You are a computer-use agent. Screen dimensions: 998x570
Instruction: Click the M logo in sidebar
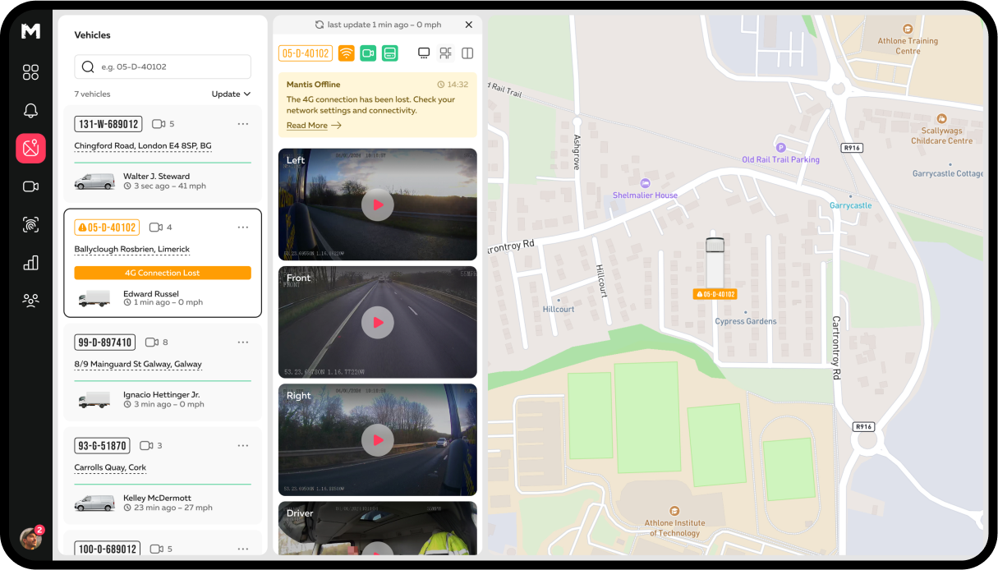tap(31, 31)
